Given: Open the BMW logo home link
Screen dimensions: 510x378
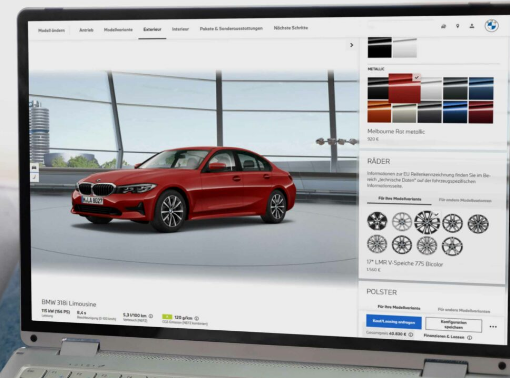Looking at the screenshot, I should tap(491, 26).
